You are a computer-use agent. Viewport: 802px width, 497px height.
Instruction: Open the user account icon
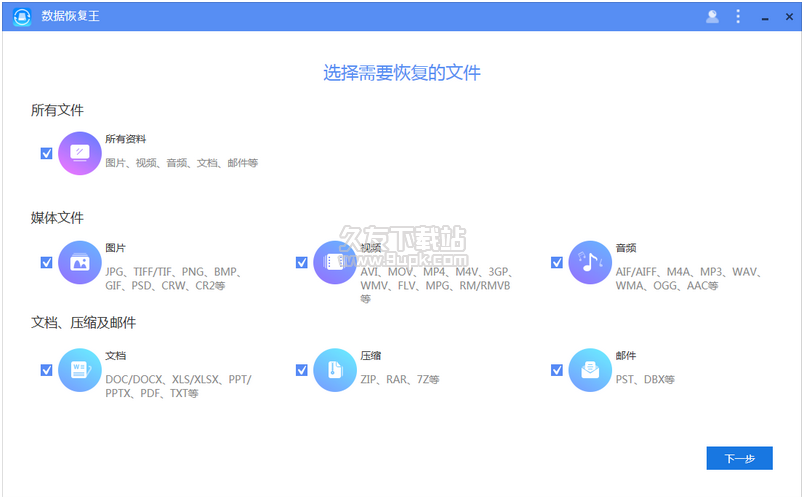click(x=712, y=16)
